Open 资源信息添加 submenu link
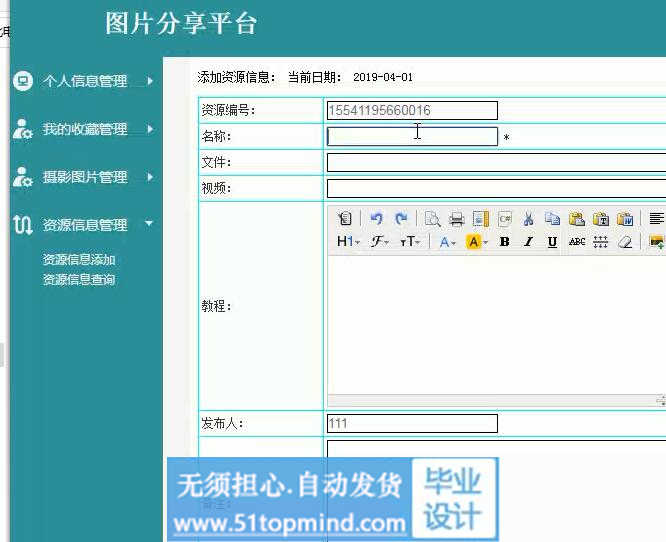This screenshot has width=666, height=542. [x=79, y=260]
